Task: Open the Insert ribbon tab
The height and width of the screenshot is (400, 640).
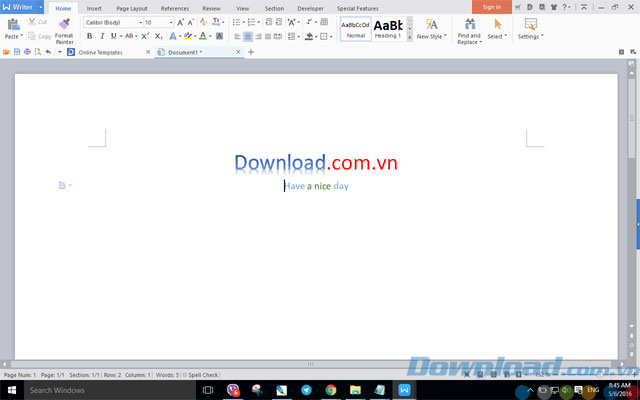Action: tap(94, 8)
